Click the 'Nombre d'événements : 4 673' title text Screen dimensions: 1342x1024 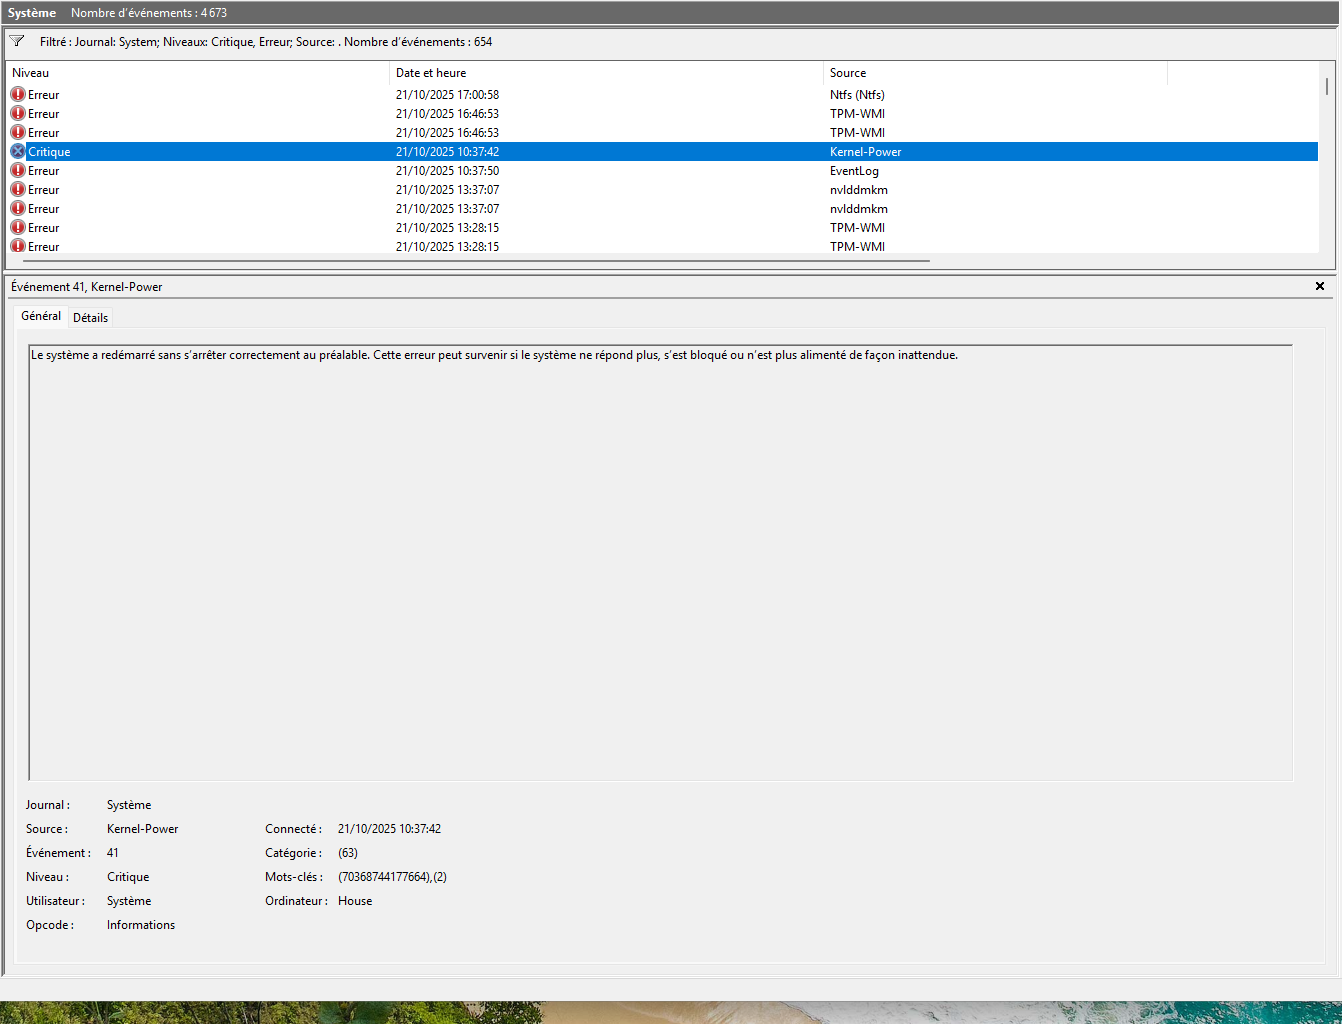[149, 13]
